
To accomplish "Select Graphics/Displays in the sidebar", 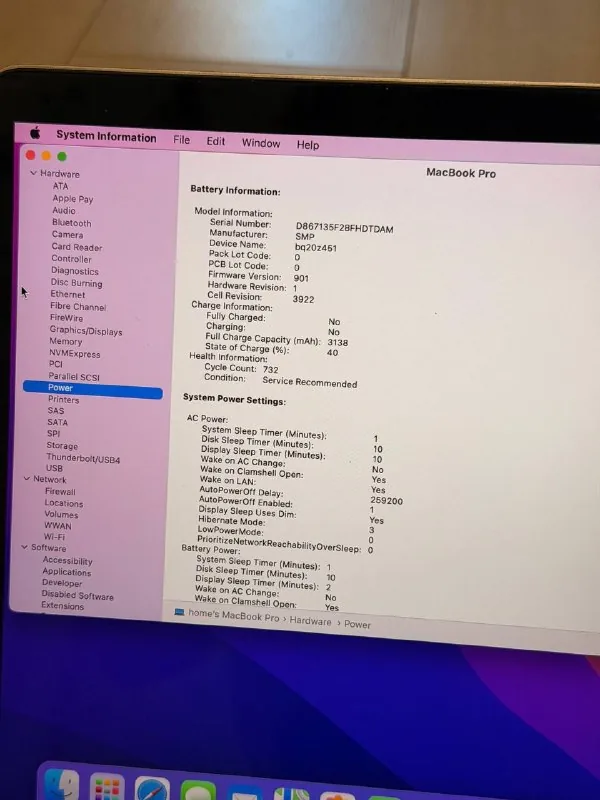I will coord(86,331).
